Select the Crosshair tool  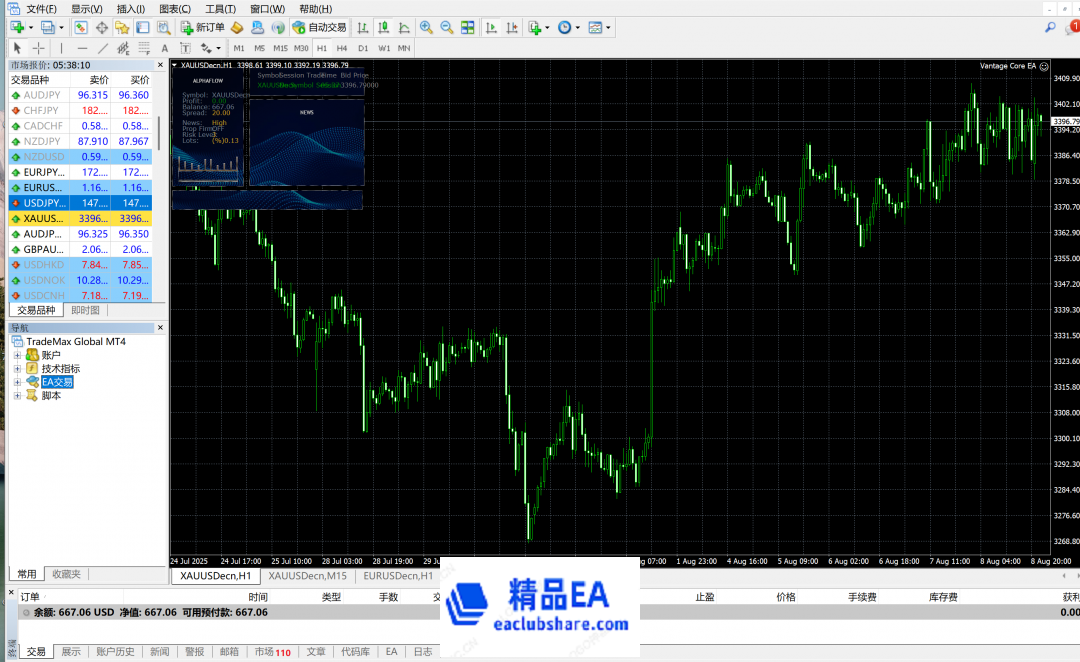click(39, 48)
